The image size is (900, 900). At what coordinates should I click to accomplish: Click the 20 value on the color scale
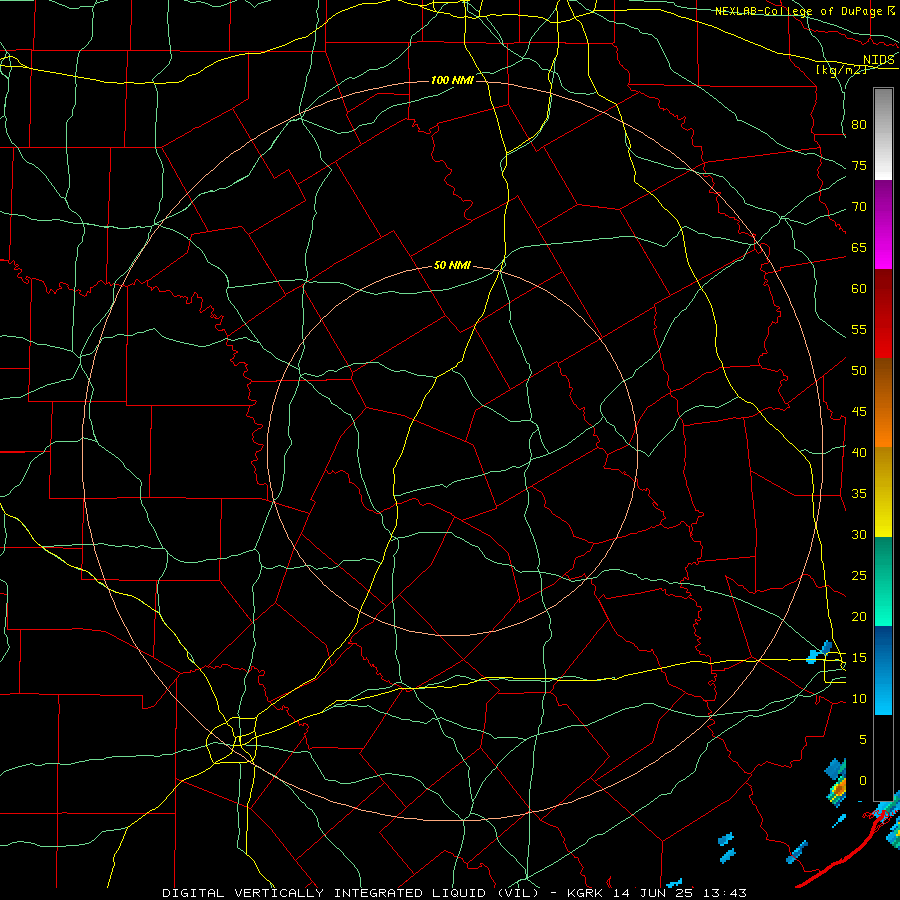[x=859, y=617]
